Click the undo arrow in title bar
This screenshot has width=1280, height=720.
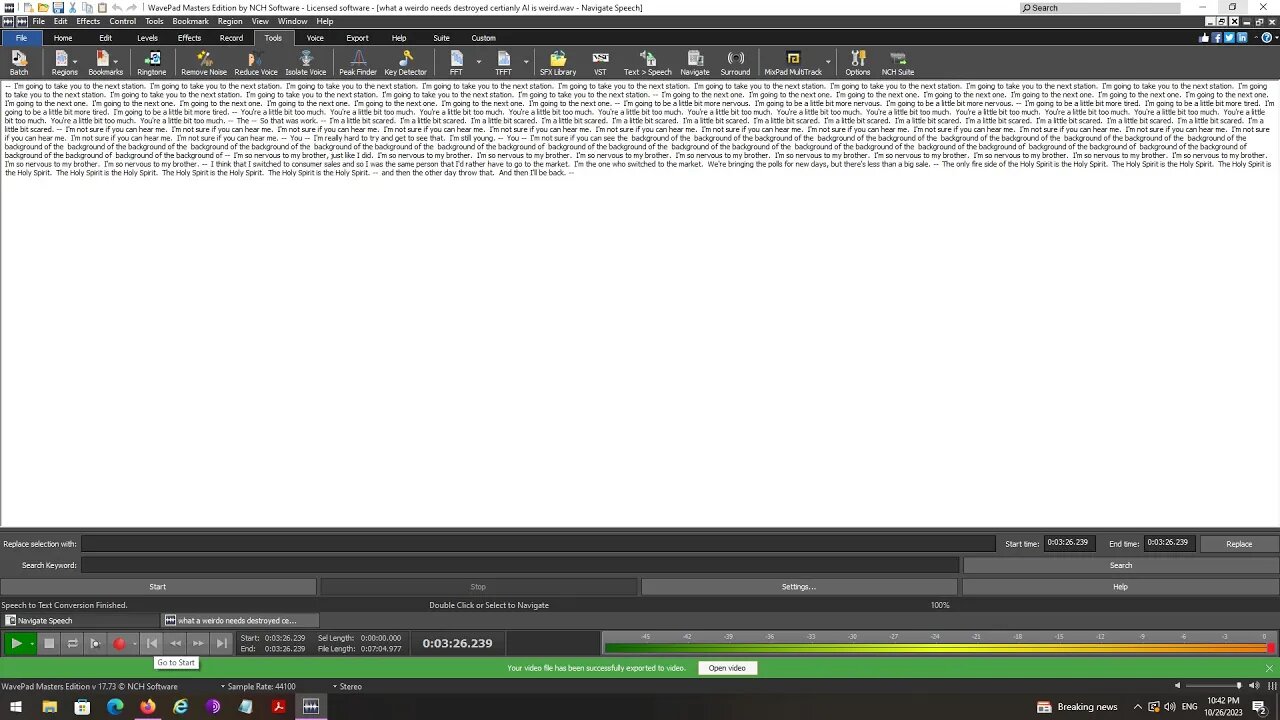tap(117, 7)
